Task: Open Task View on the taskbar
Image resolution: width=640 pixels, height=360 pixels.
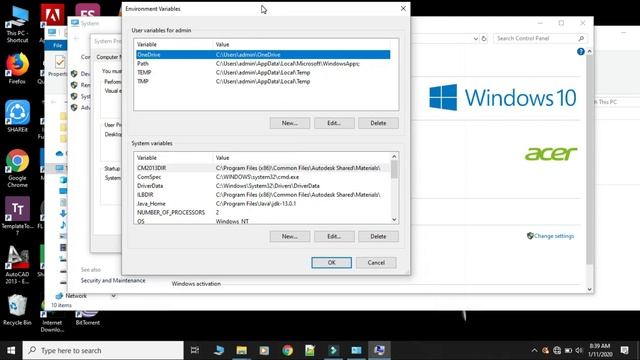Action: tap(195, 350)
